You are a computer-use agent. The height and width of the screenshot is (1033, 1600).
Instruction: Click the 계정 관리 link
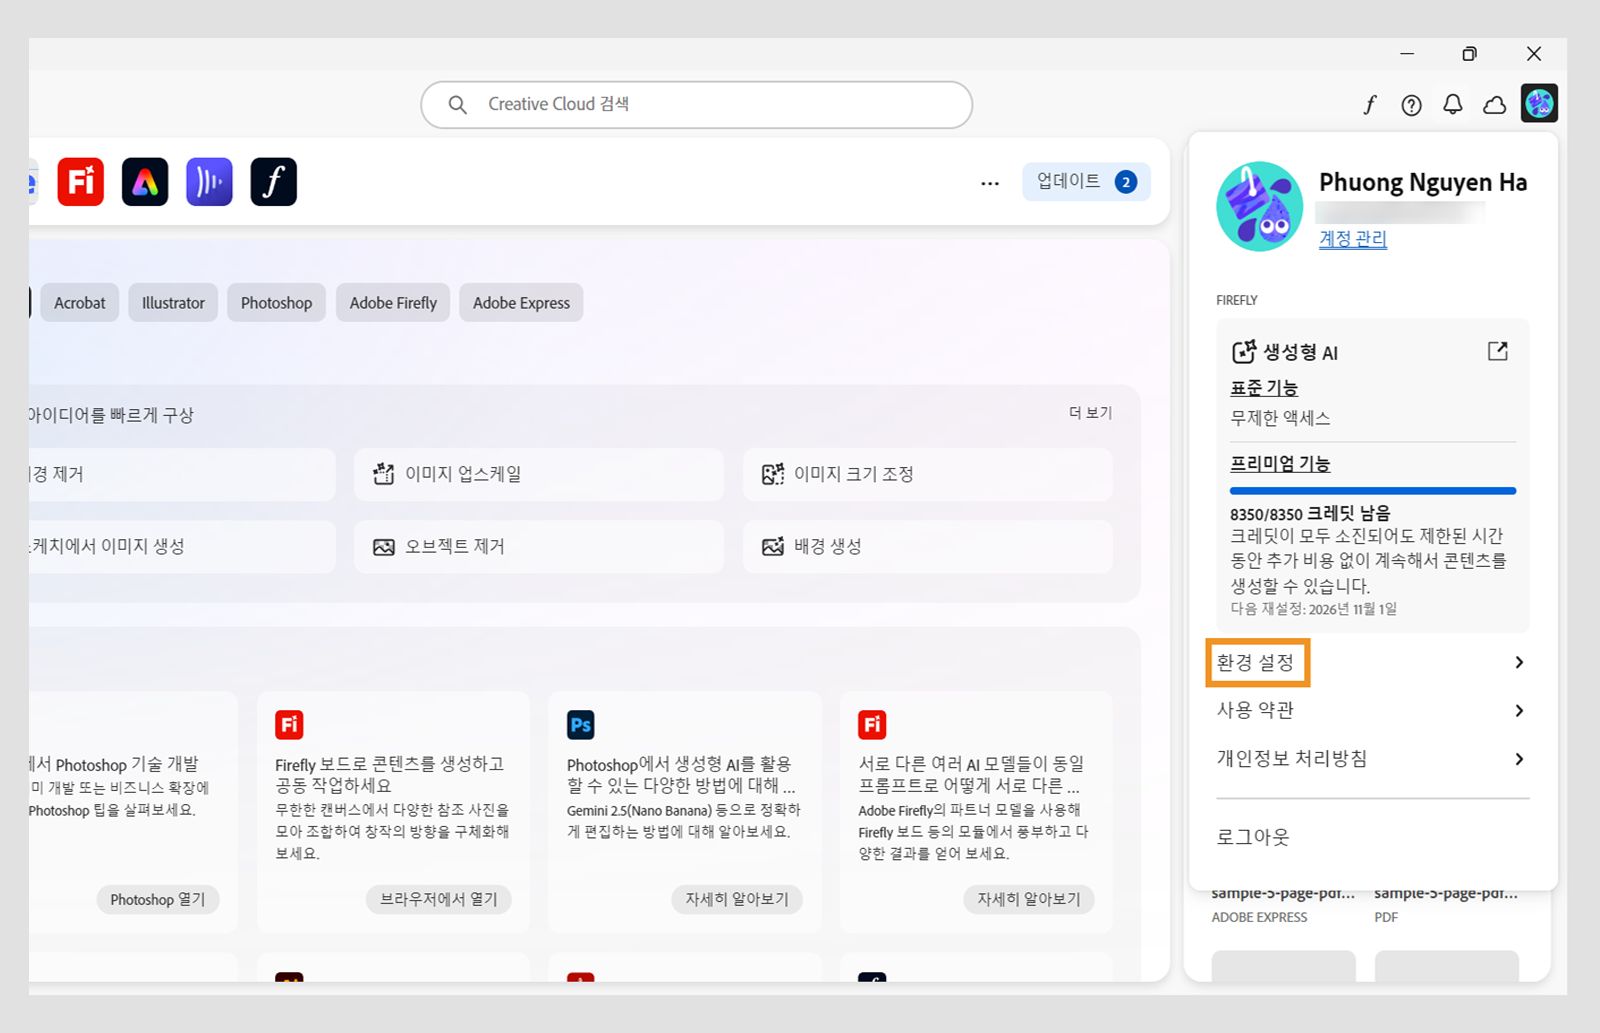pos(1353,239)
